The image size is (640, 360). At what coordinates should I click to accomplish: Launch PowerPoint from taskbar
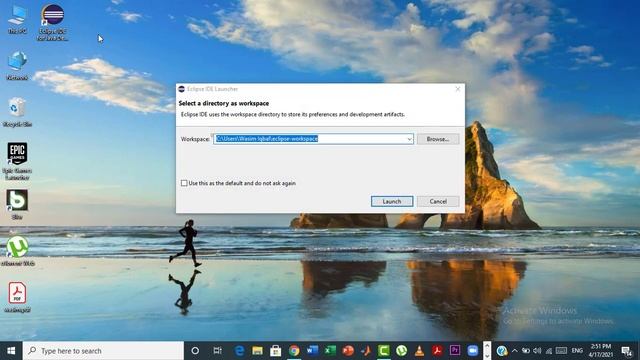pos(348,351)
